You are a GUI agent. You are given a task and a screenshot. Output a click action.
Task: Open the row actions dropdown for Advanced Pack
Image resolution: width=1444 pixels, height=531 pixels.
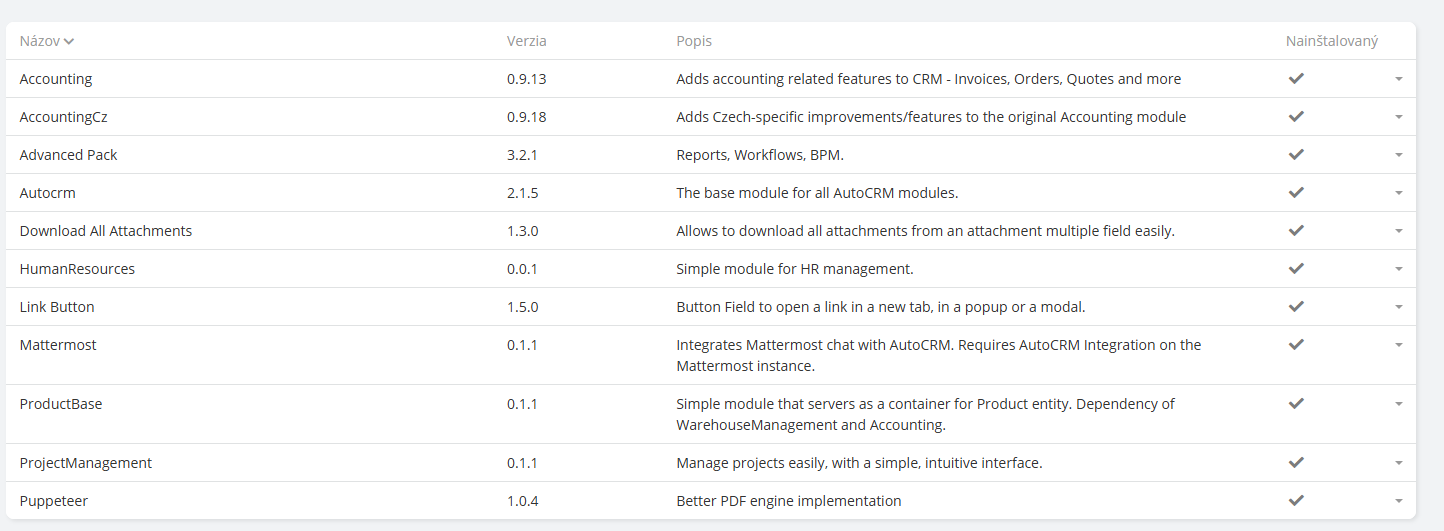click(x=1399, y=155)
